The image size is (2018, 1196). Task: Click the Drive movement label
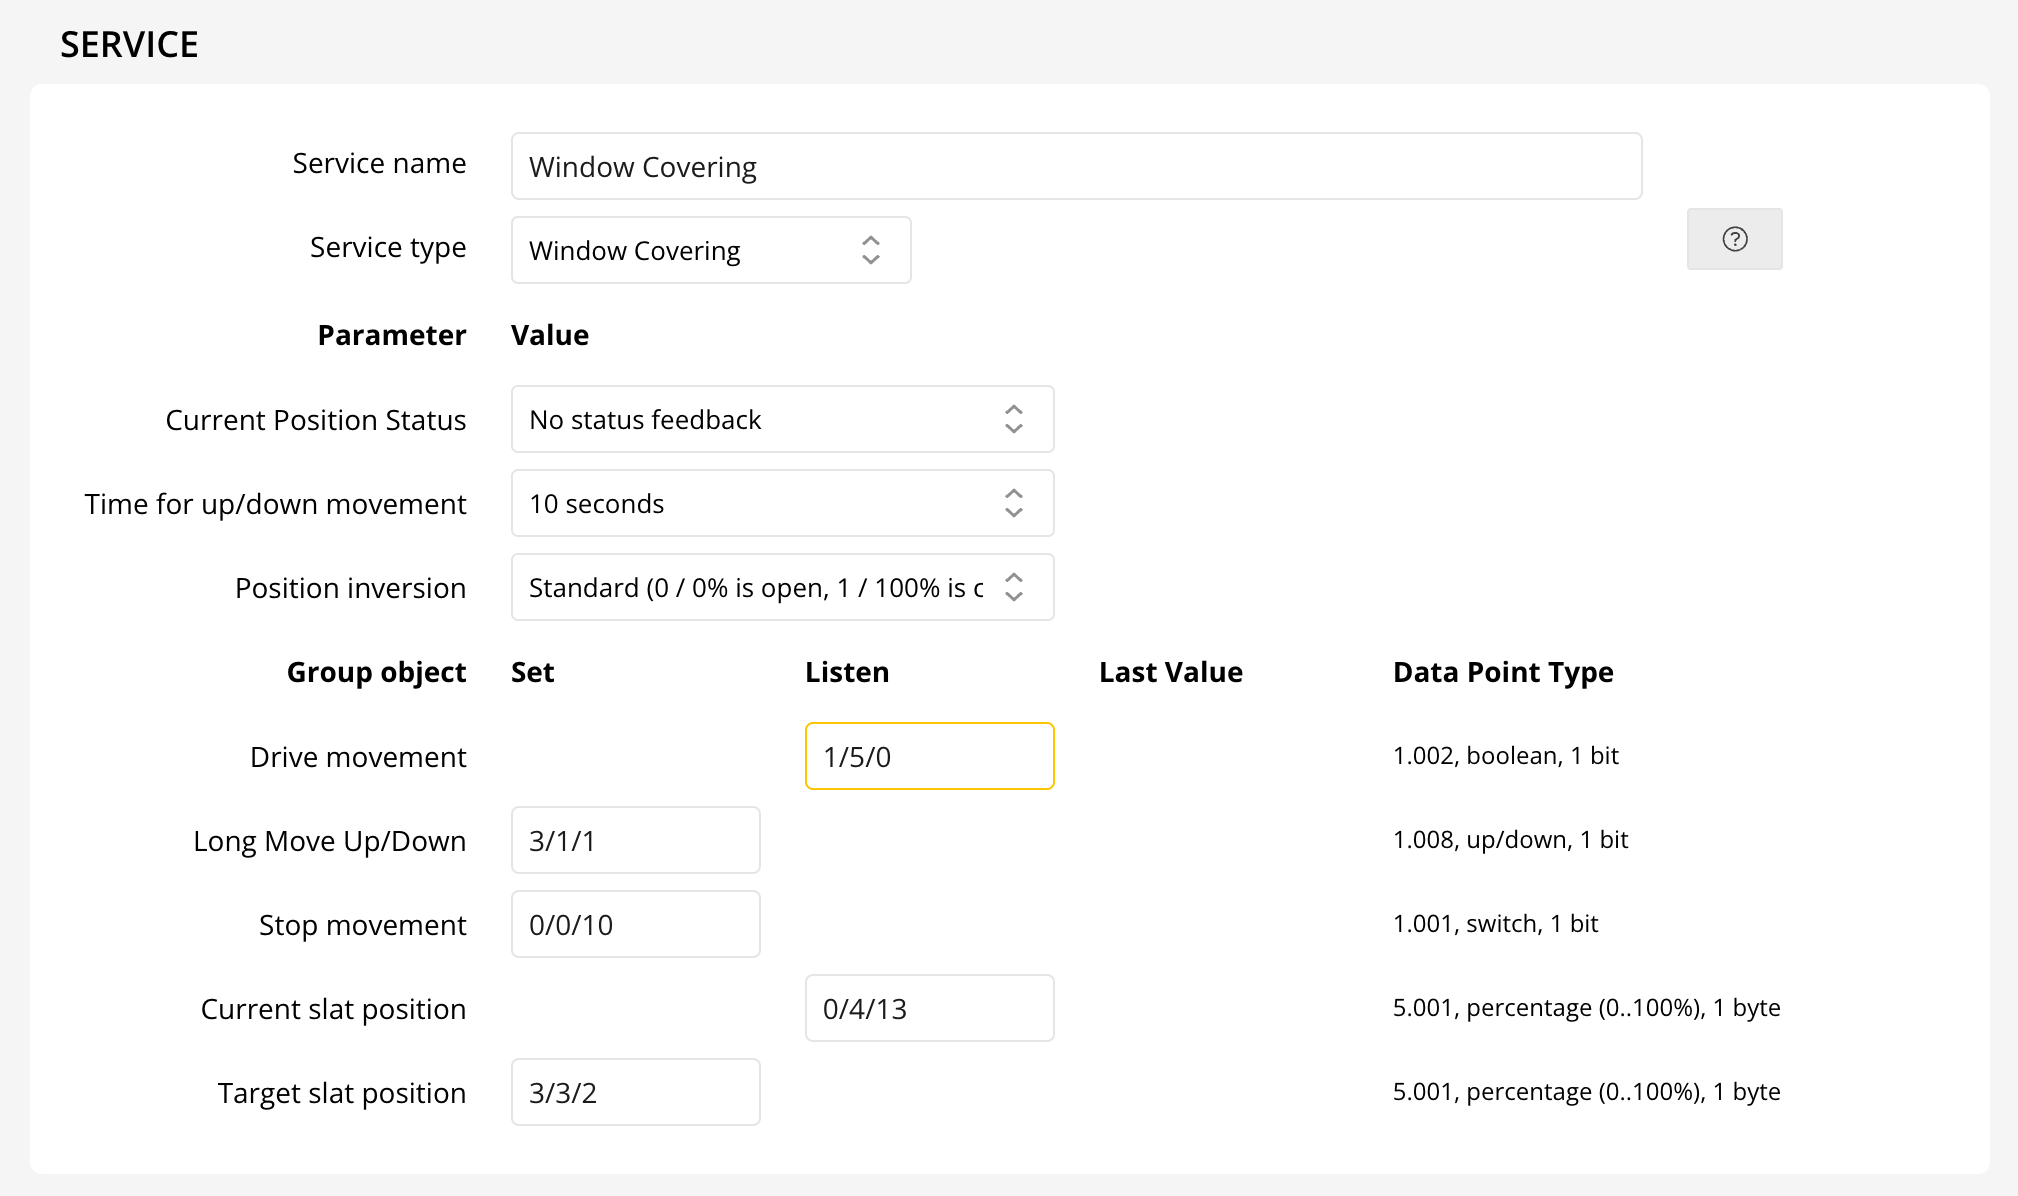pyautogui.click(x=357, y=757)
